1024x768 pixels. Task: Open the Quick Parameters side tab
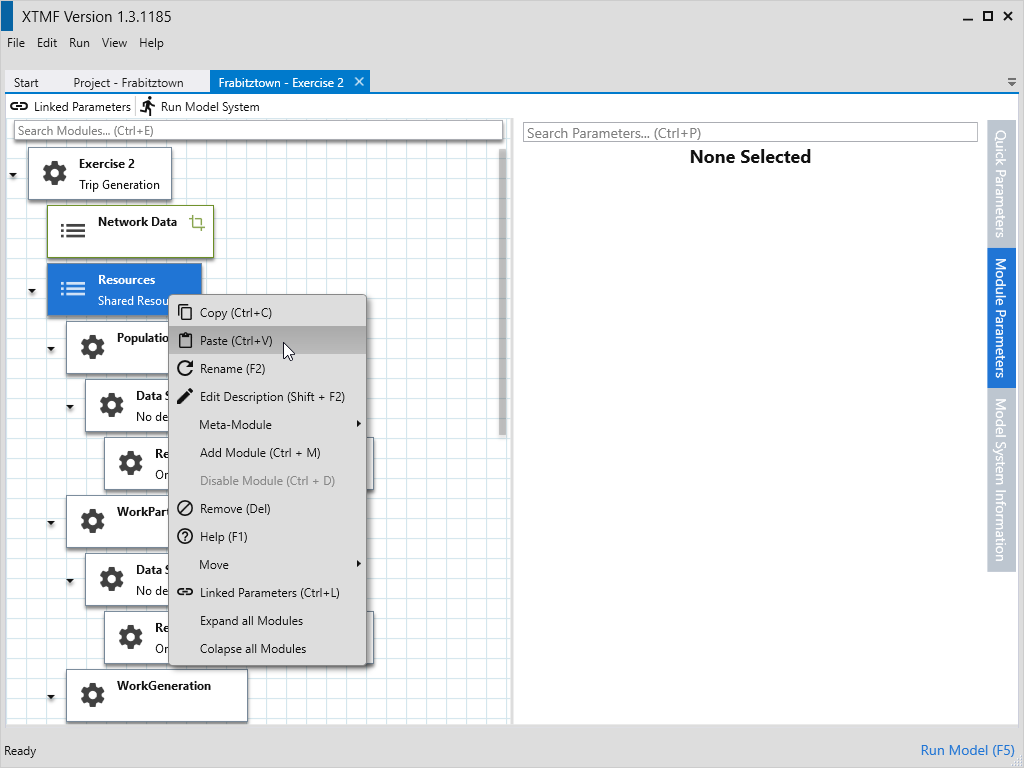pos(1001,184)
